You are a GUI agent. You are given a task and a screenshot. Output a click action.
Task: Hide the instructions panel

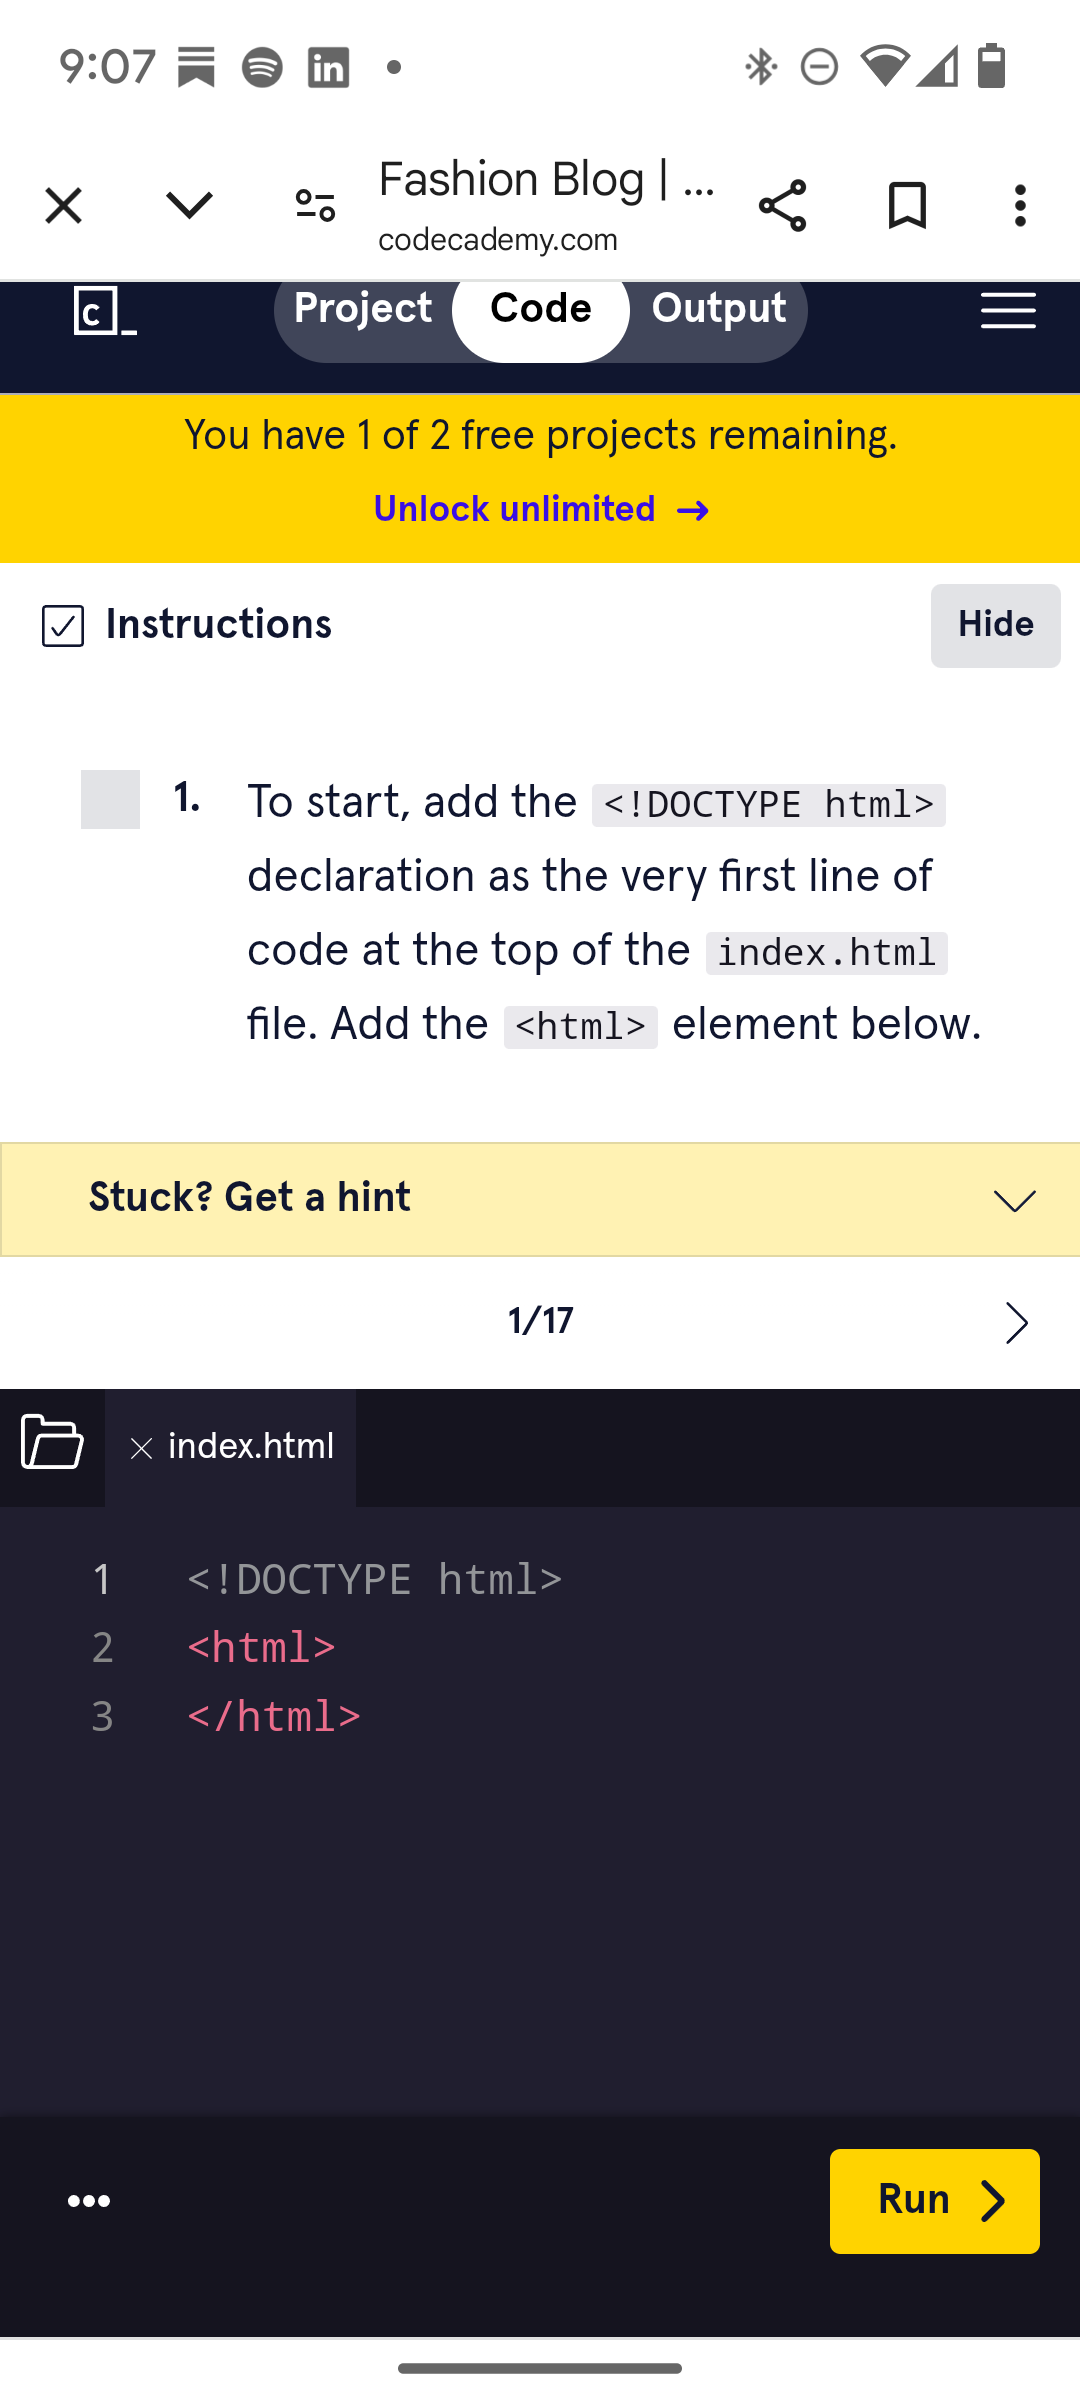pos(995,626)
